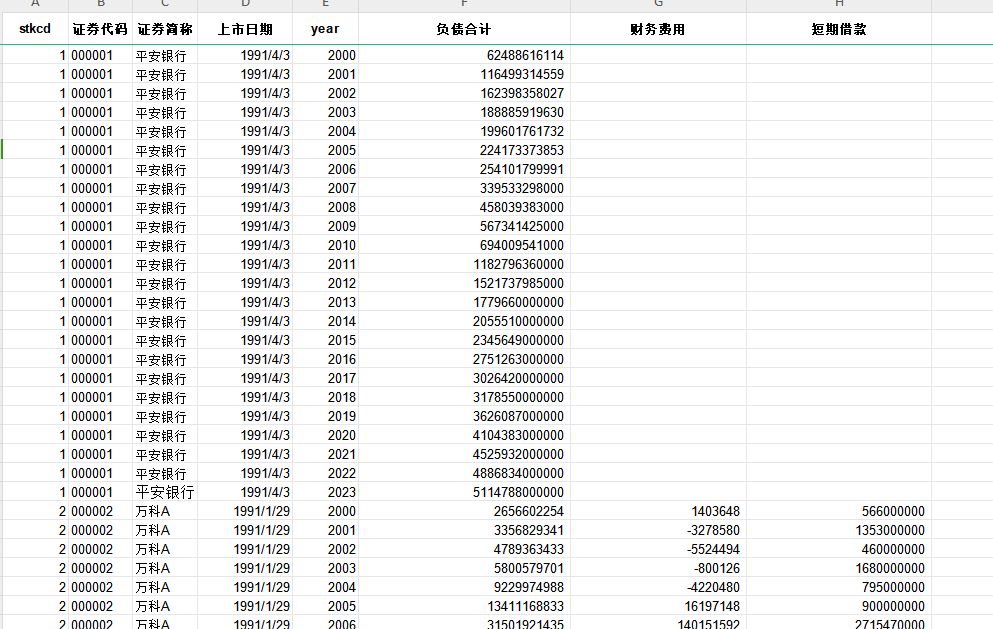This screenshot has height=629, width=993.
Task: Click the cell with value 162398358027
Action: click(464, 93)
